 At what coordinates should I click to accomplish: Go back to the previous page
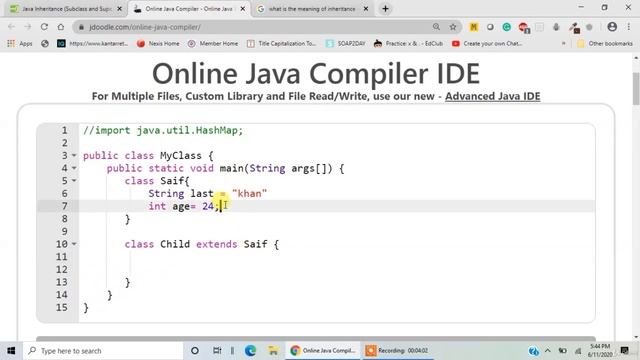[11, 27]
